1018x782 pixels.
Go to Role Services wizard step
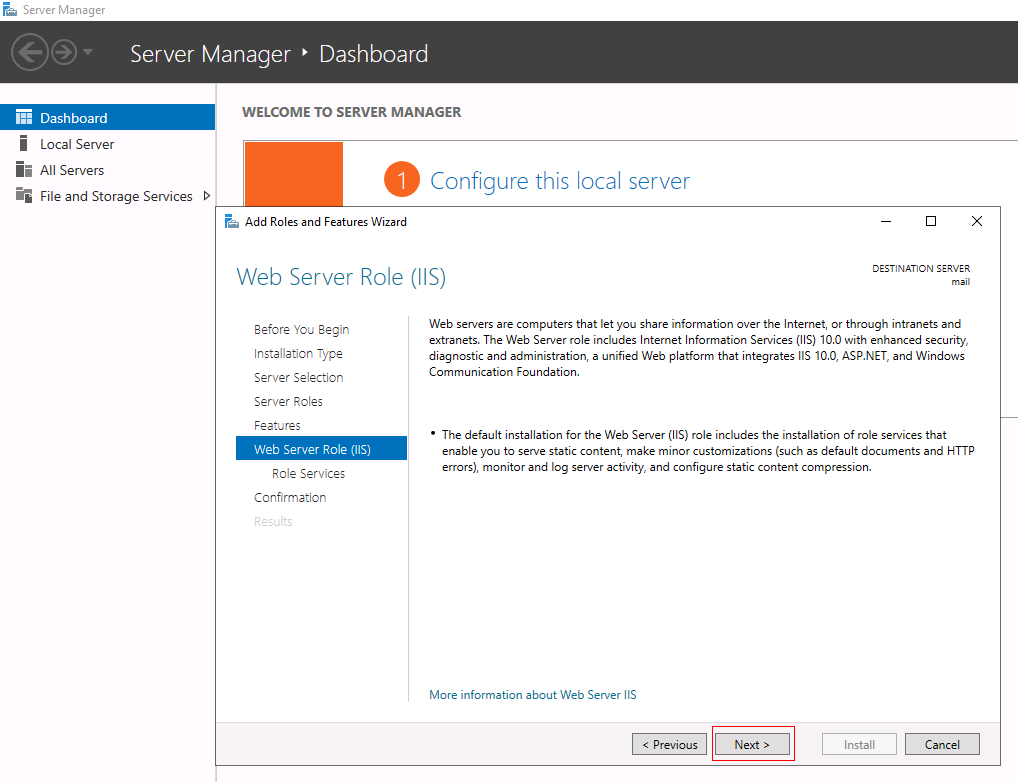(308, 473)
